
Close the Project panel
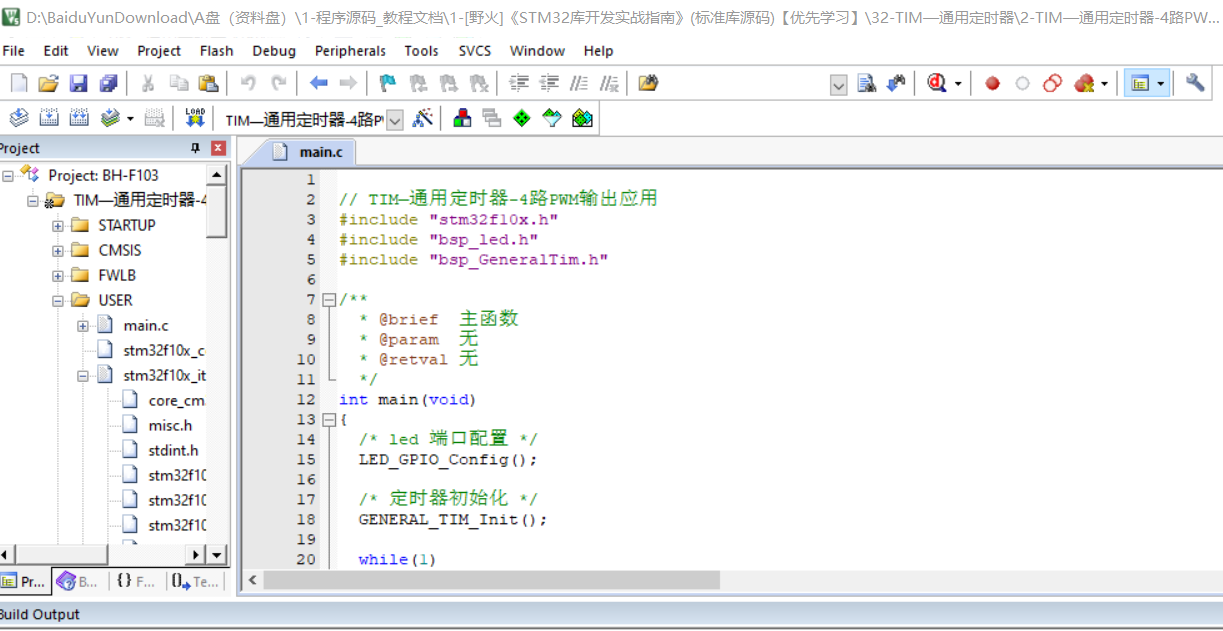coord(218,148)
